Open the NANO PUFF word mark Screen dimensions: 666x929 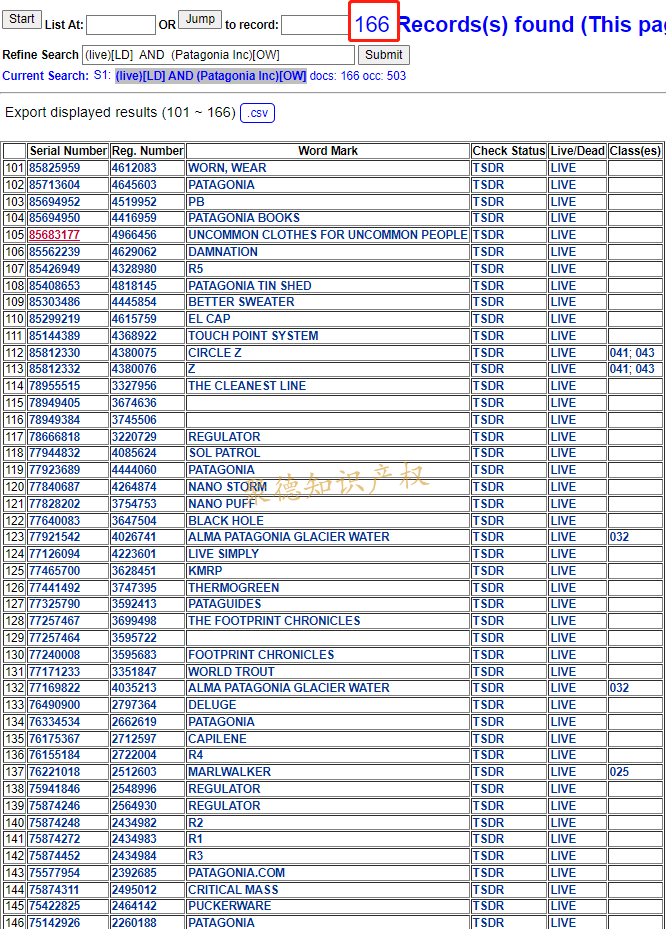click(x=222, y=504)
